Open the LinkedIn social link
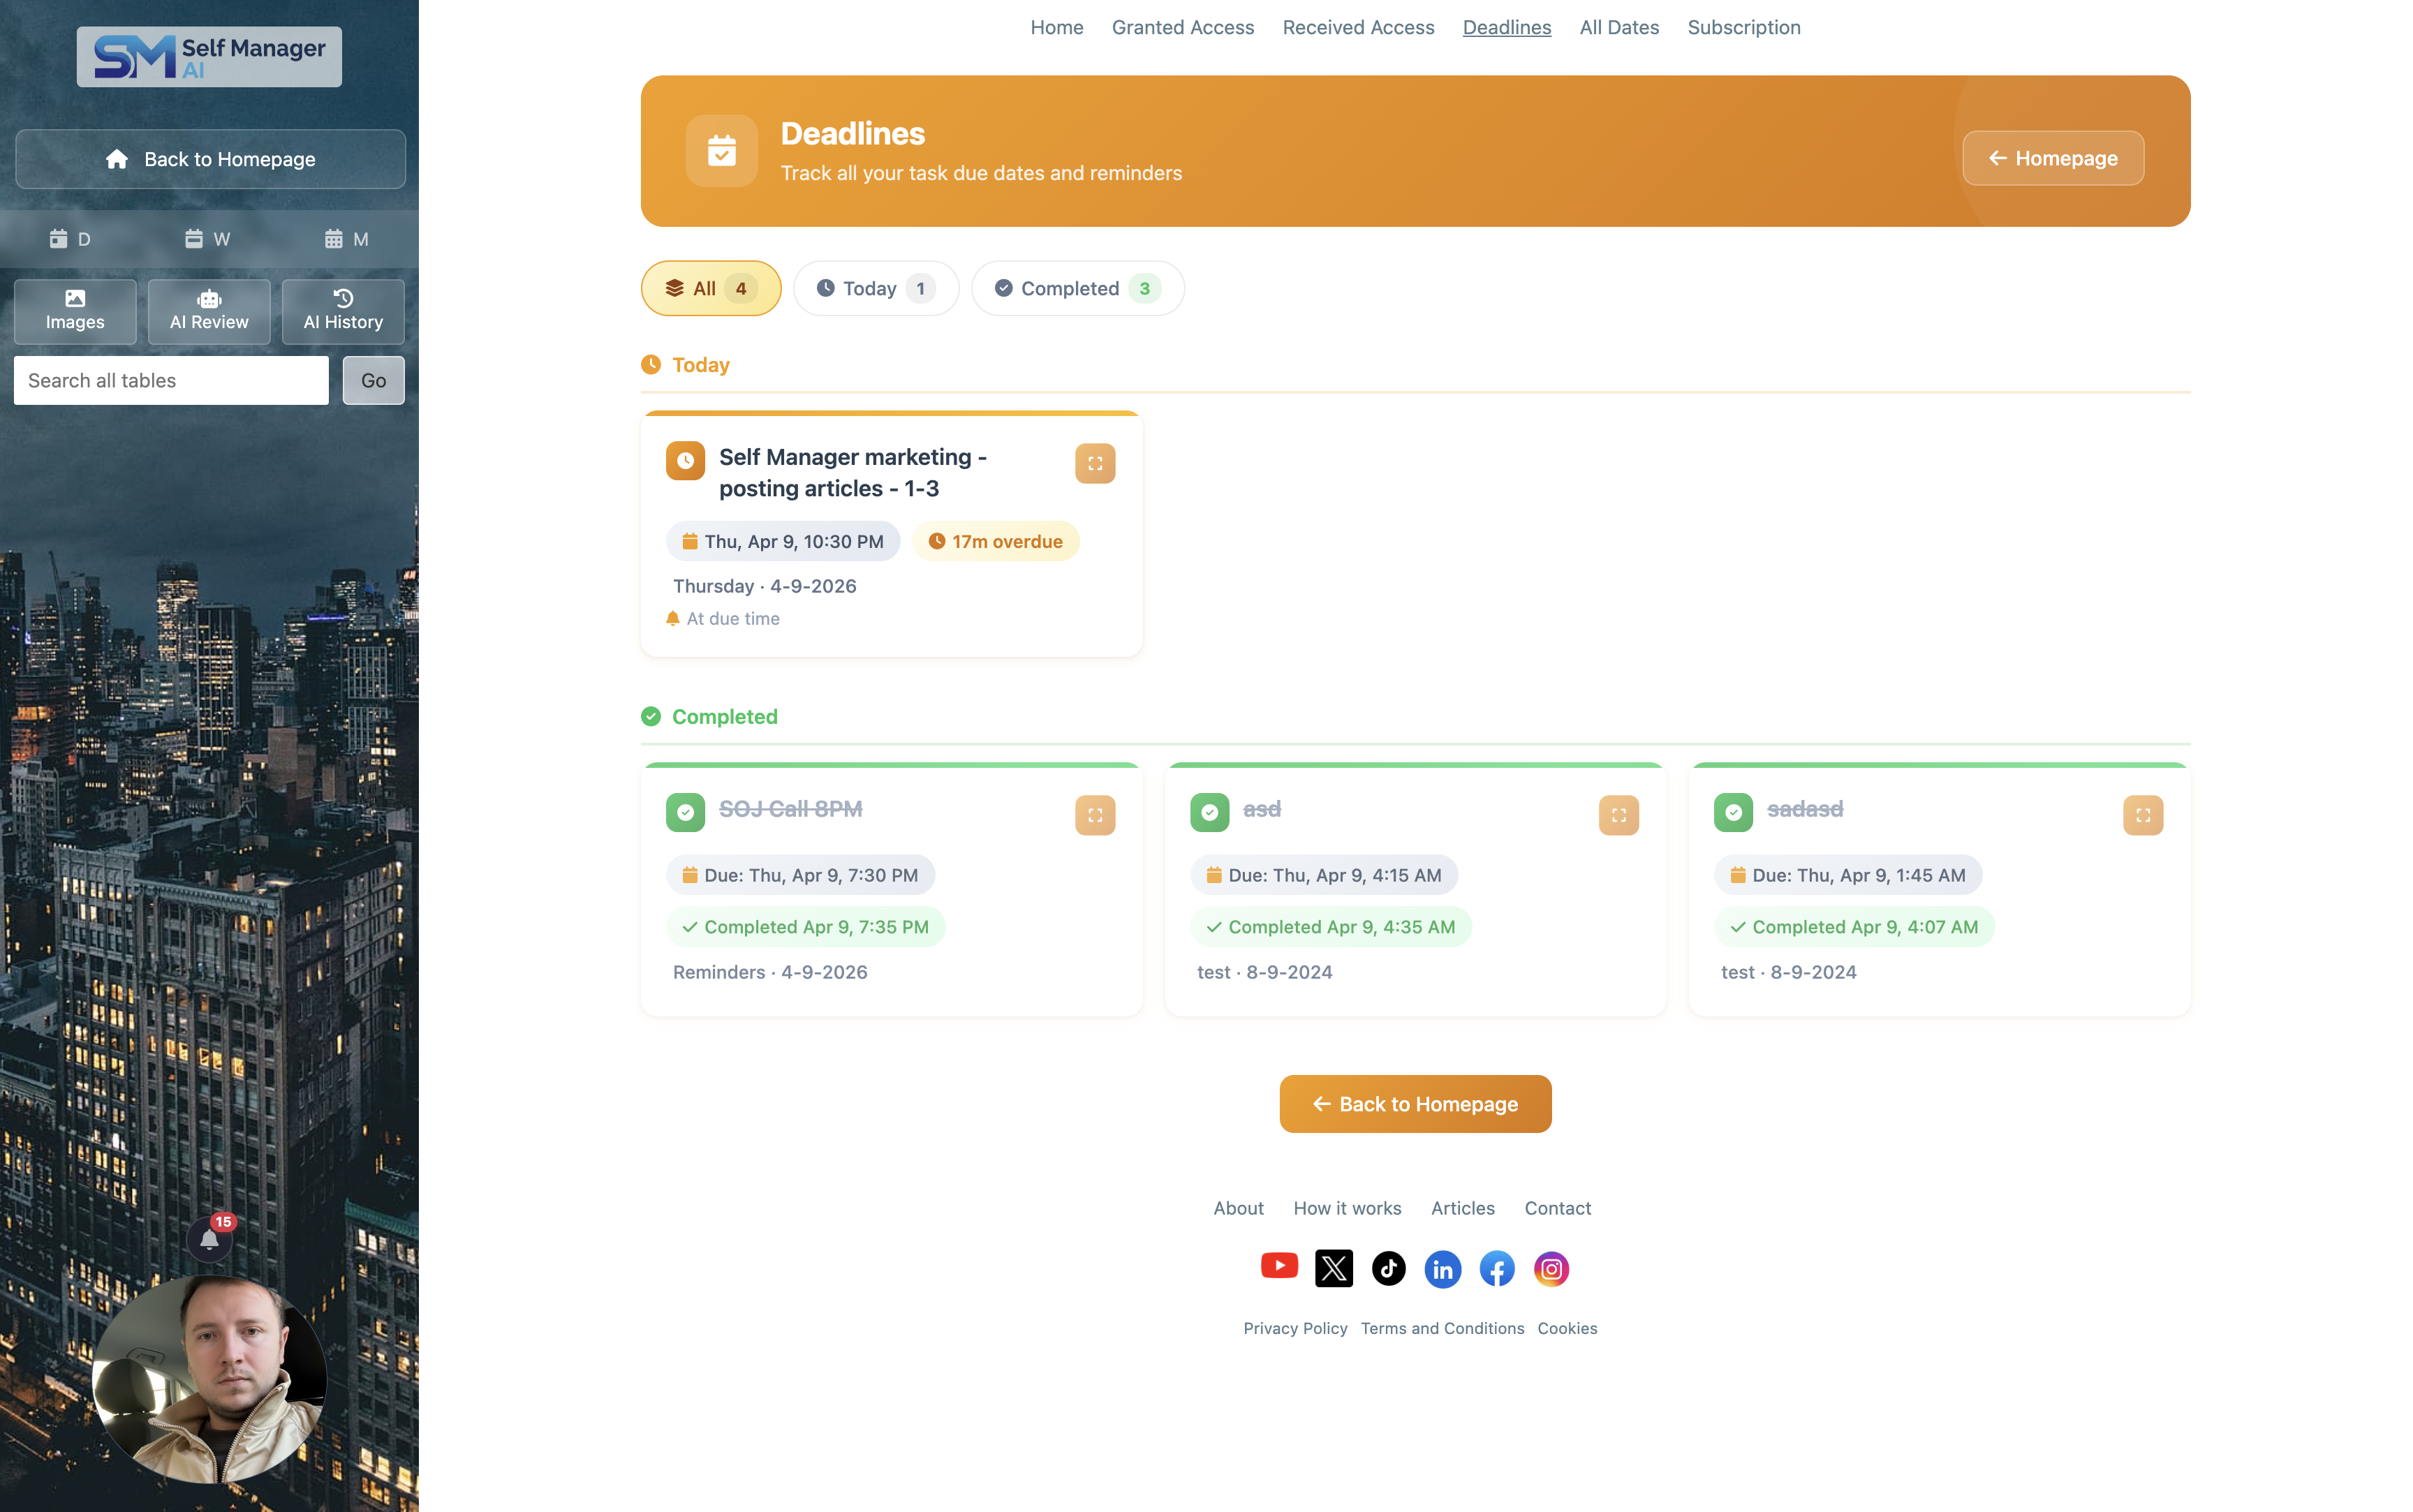2413x1512 pixels. click(1442, 1269)
